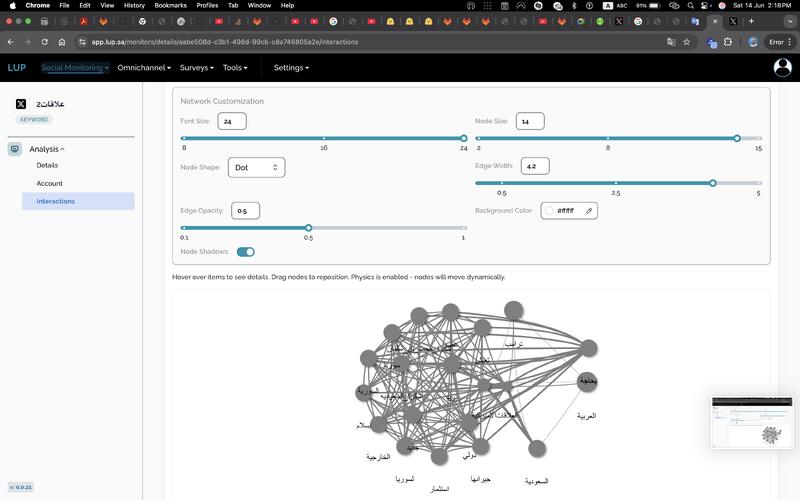This screenshot has width=800, height=500.
Task: Click the blue chat extension icon
Action: pos(712,43)
